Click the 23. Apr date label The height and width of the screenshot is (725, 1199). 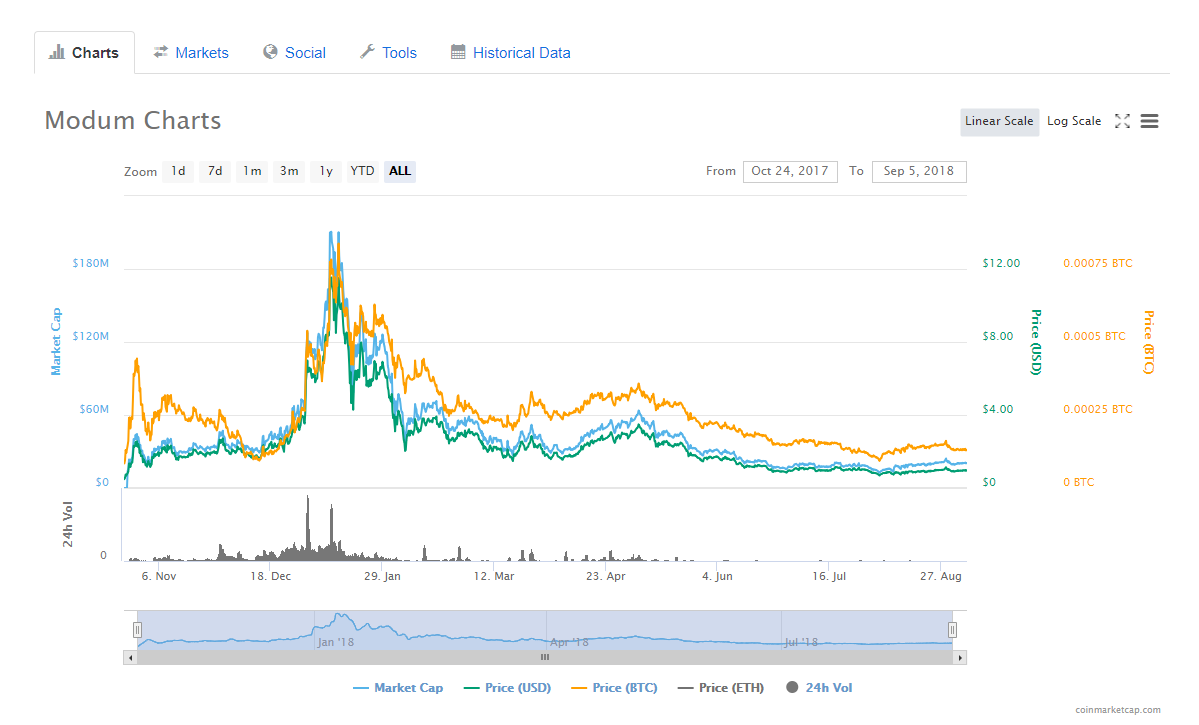[606, 576]
